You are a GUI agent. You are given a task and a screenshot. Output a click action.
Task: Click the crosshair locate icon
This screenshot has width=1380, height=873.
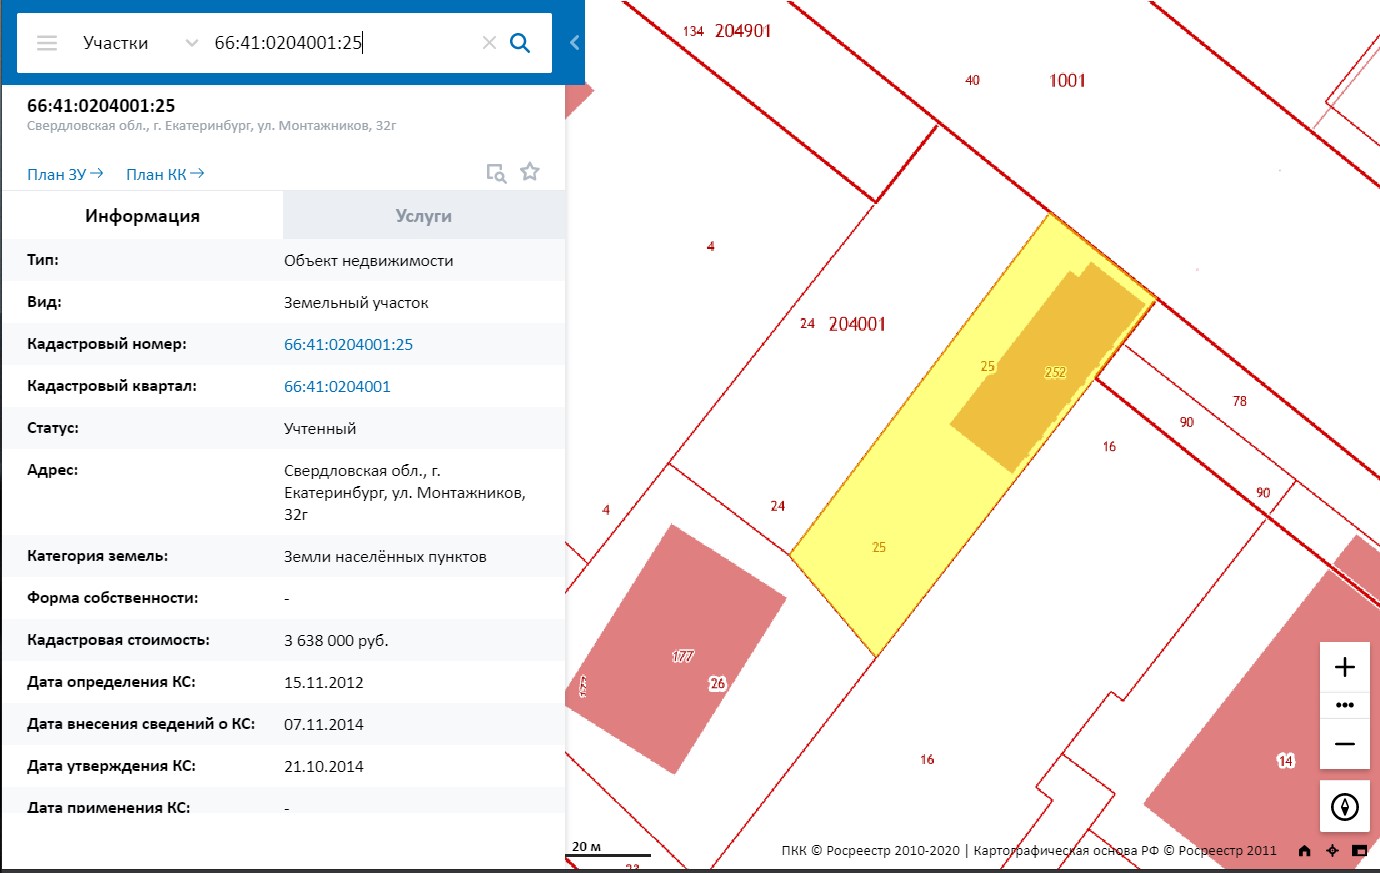pos(1332,851)
